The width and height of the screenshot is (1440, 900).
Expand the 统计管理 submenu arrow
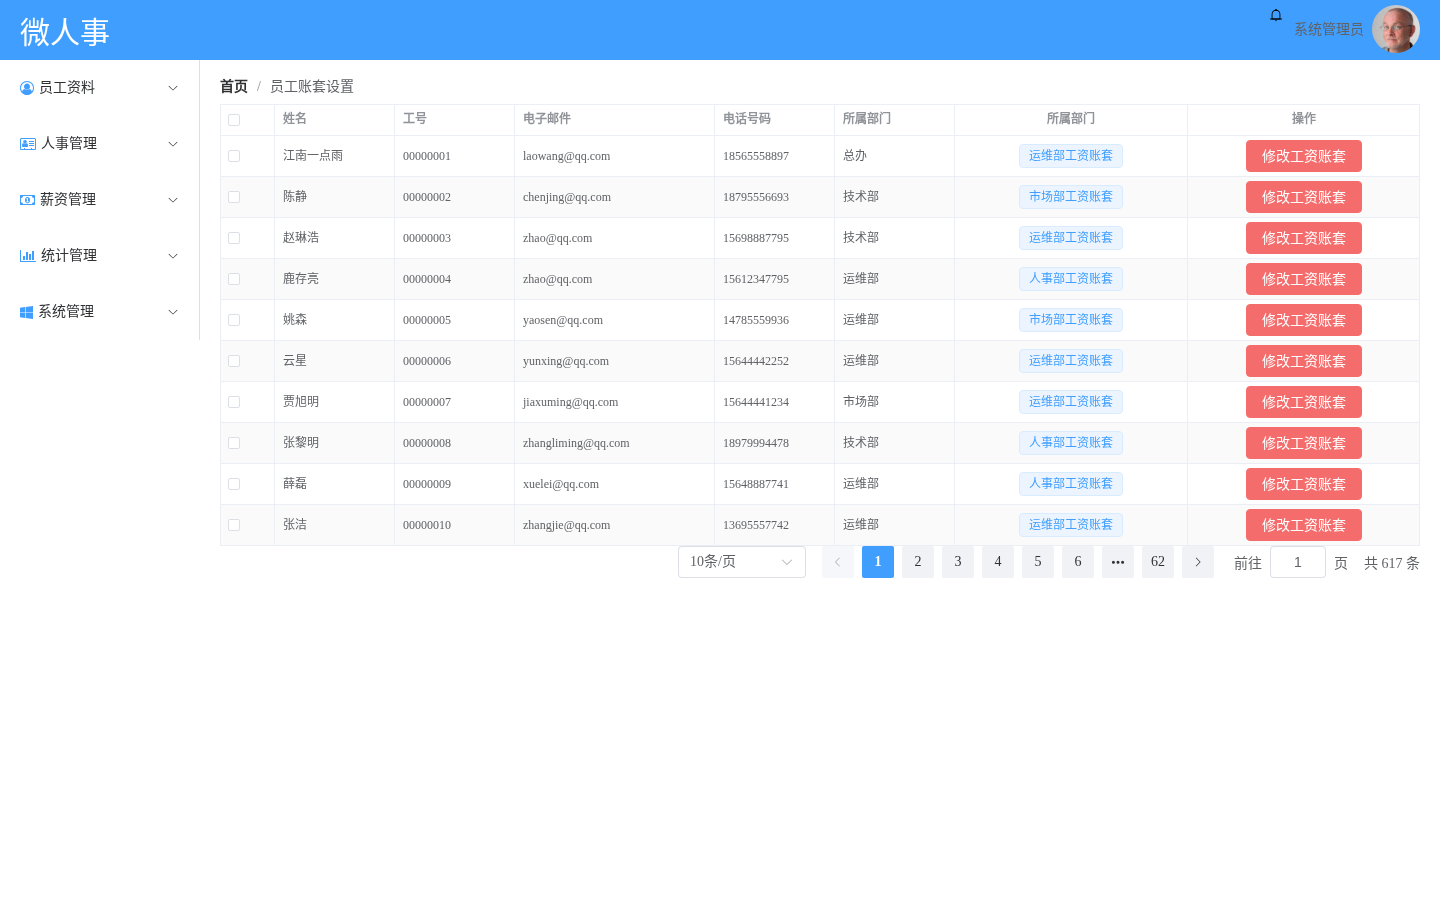(173, 256)
